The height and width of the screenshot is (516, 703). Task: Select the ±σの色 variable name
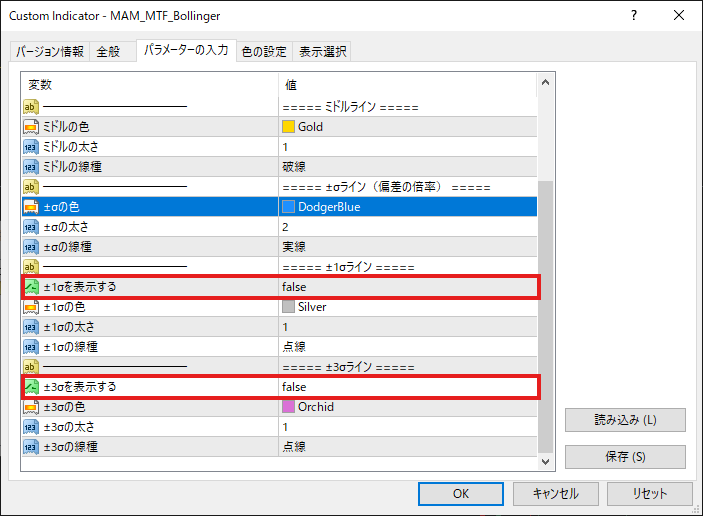(x=61, y=207)
